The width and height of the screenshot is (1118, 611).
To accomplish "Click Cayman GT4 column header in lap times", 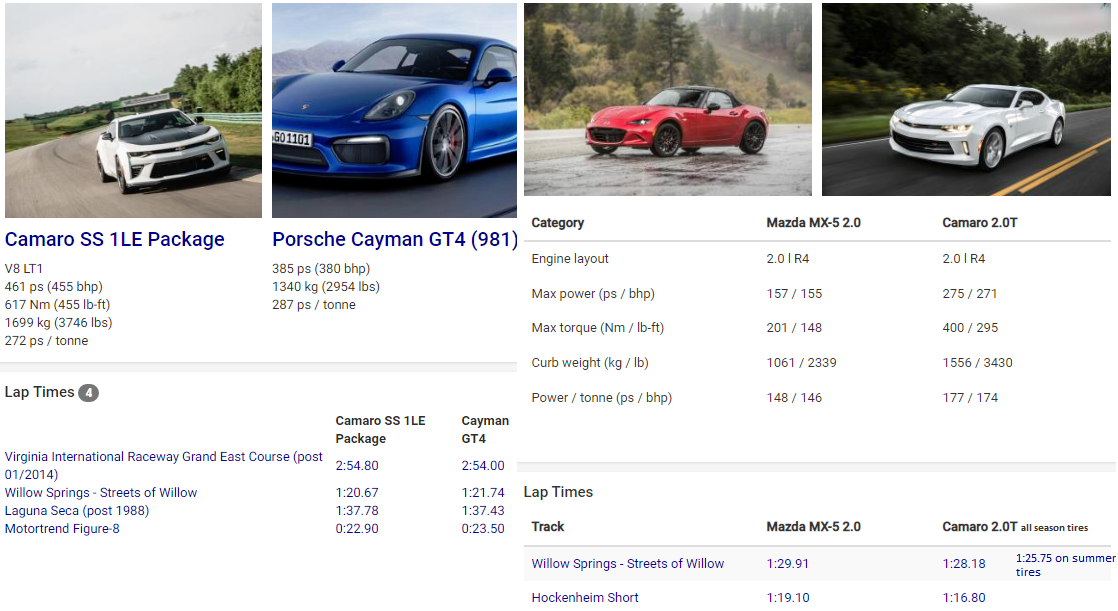I will click(x=485, y=430).
